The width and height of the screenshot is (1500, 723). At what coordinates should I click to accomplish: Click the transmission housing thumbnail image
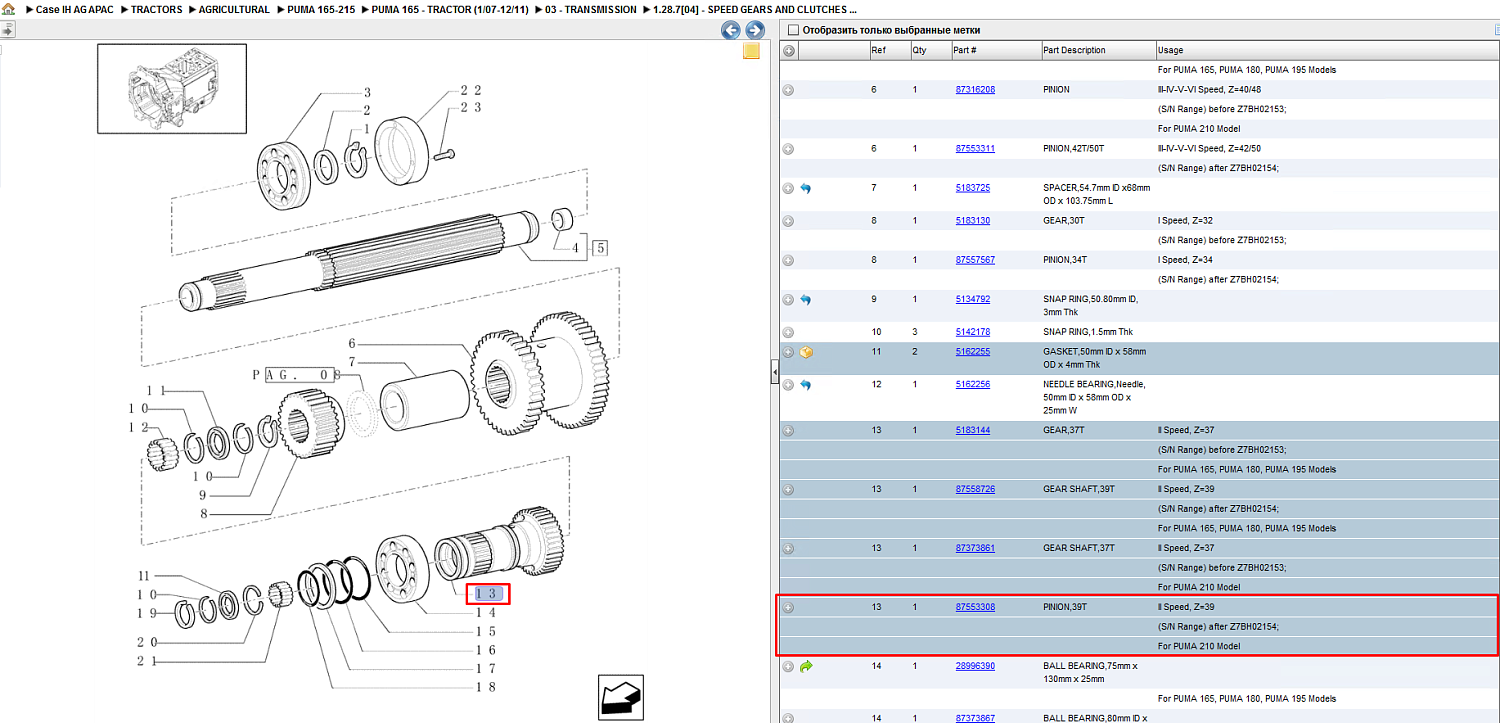click(172, 89)
